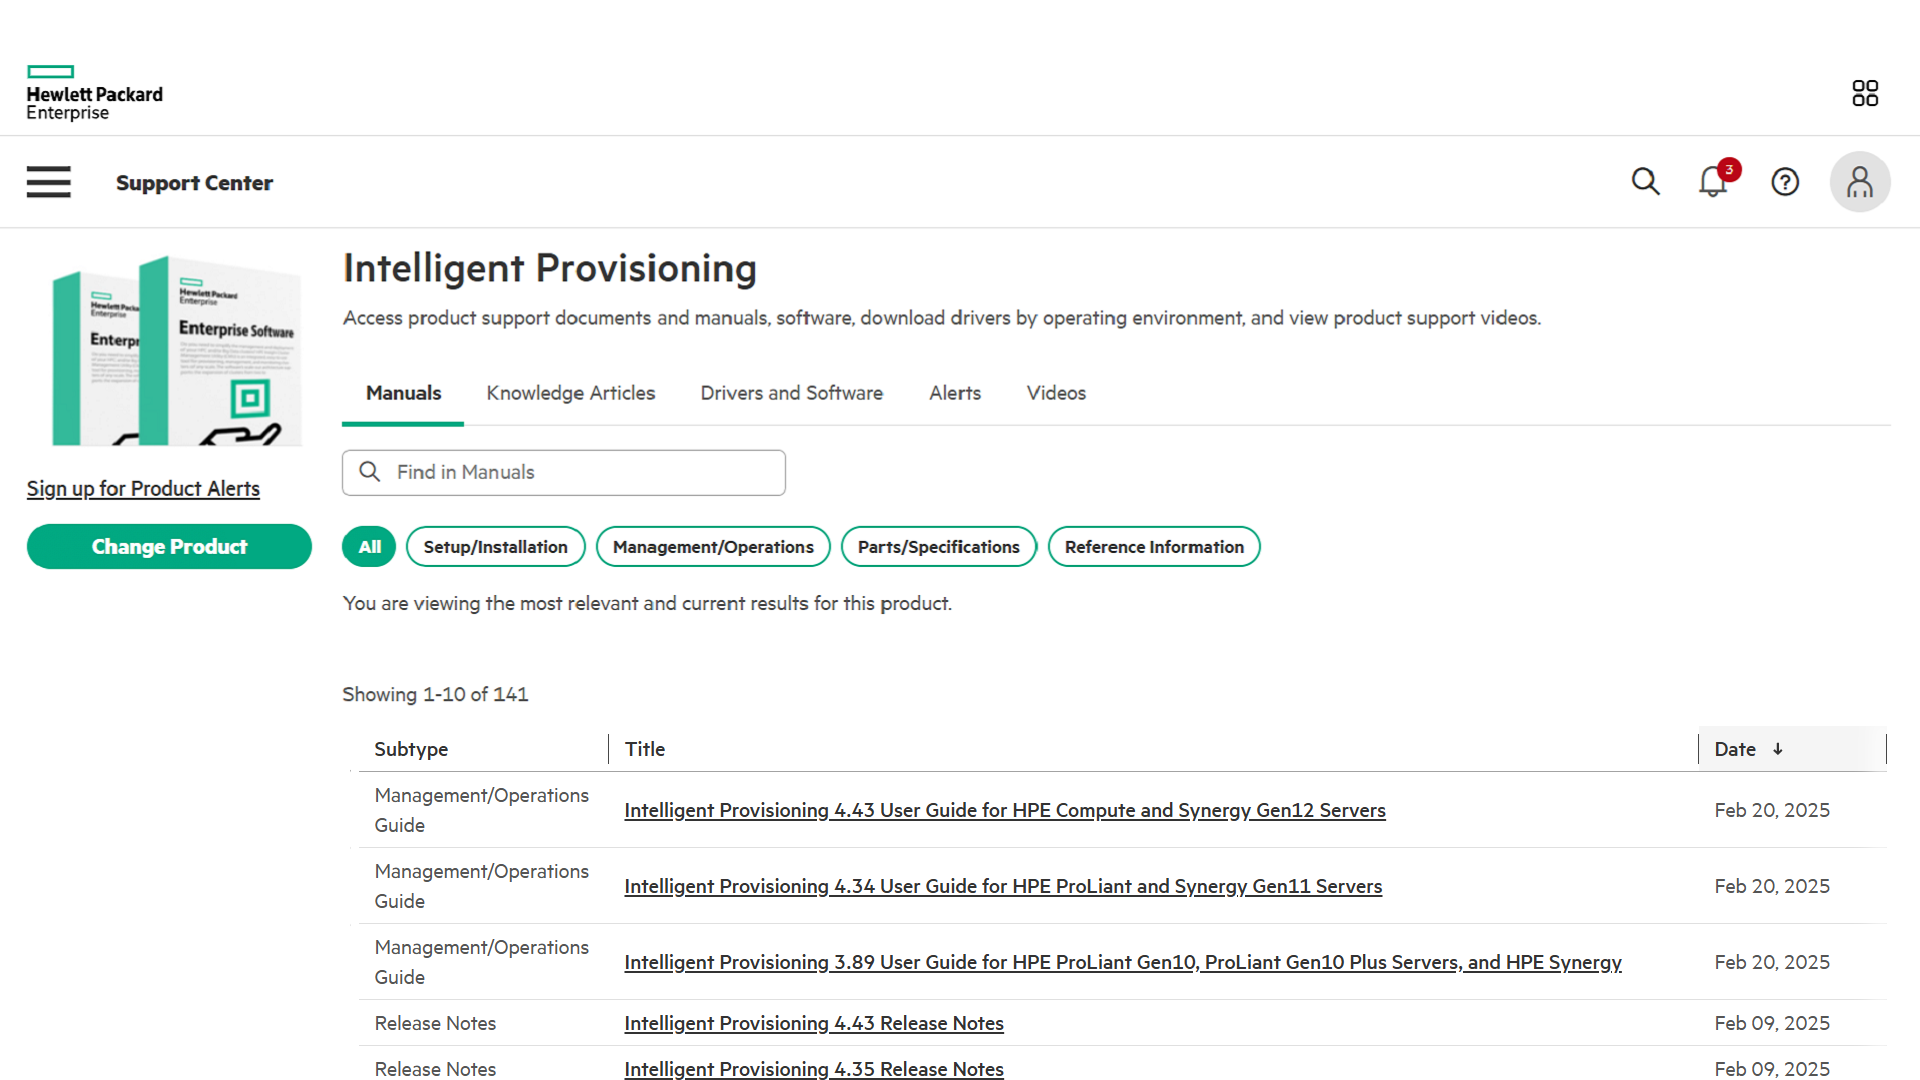Viewport: 1920px width, 1080px height.
Task: Click the Change Product button
Action: click(169, 547)
